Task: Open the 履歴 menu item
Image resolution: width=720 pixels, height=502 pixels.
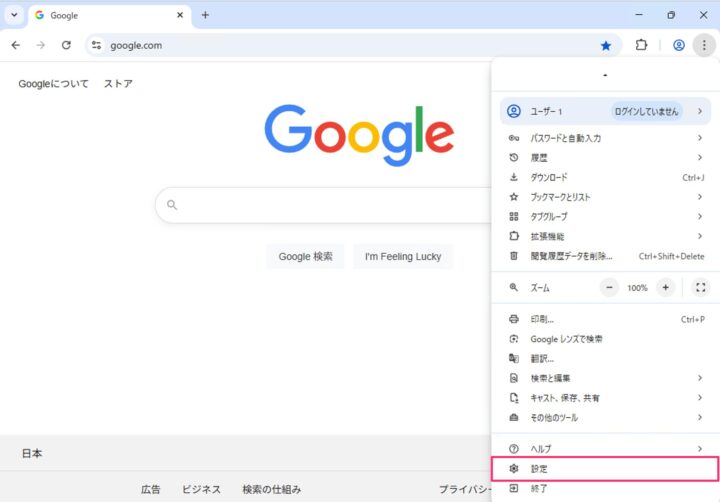Action: [605, 158]
